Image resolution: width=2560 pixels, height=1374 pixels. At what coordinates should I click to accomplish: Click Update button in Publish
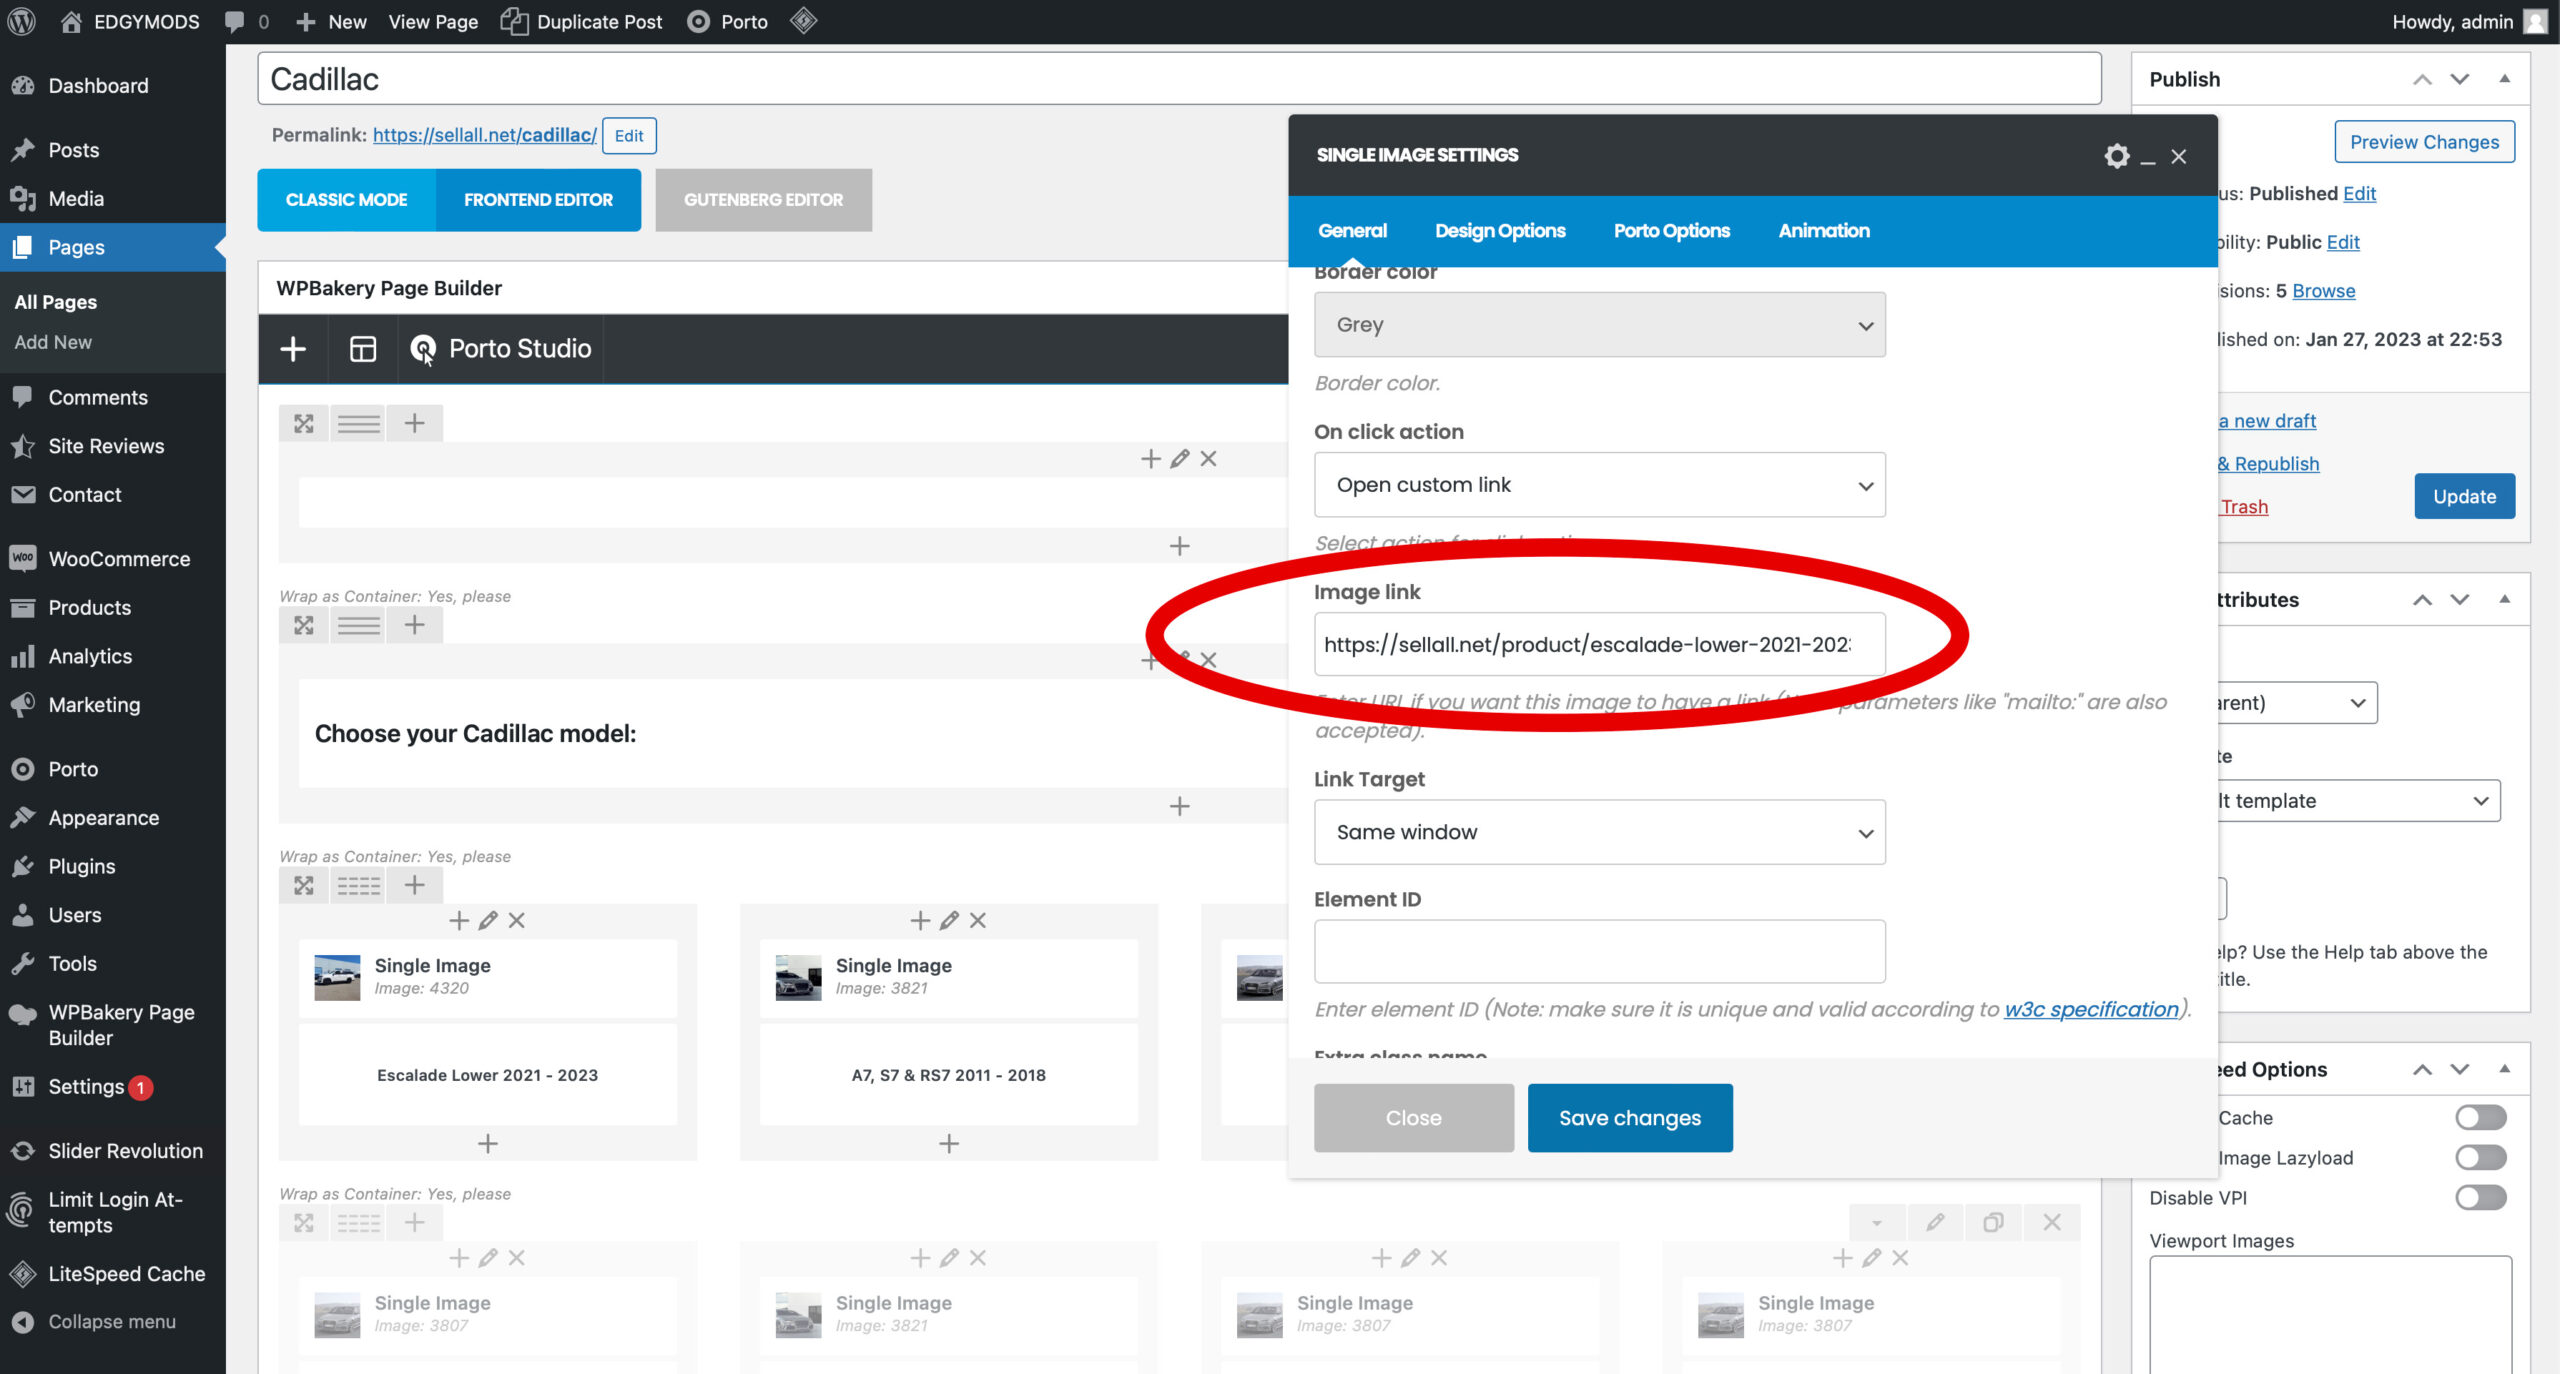point(2464,496)
